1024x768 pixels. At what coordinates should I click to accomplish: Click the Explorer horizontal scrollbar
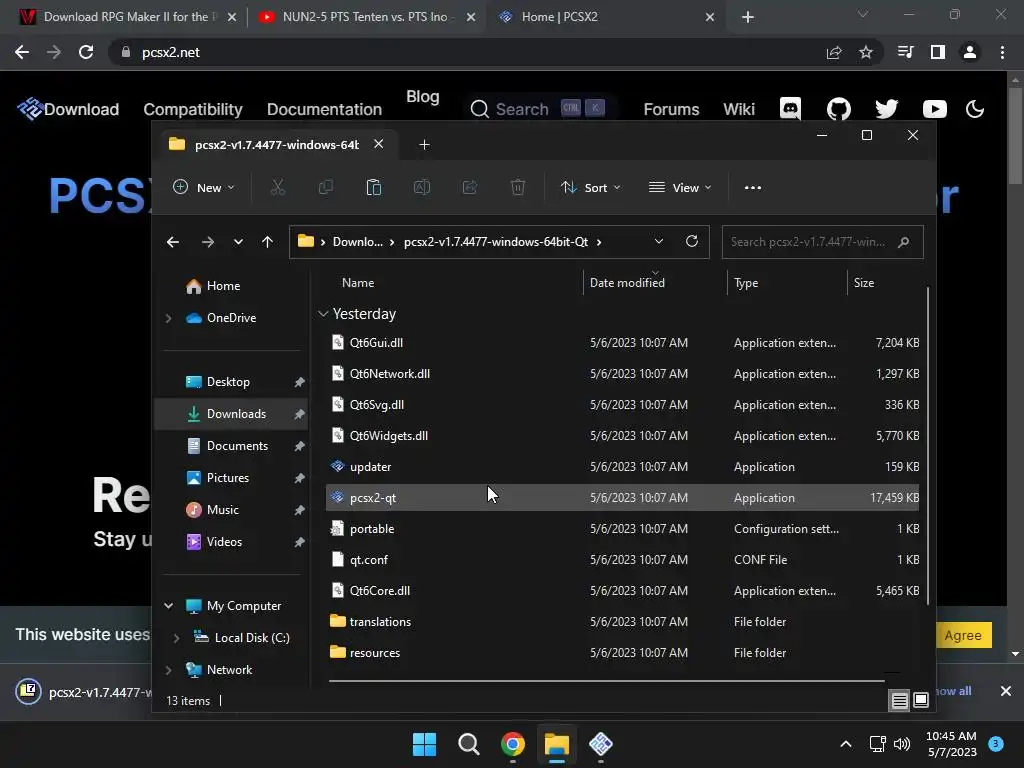tap(606, 680)
